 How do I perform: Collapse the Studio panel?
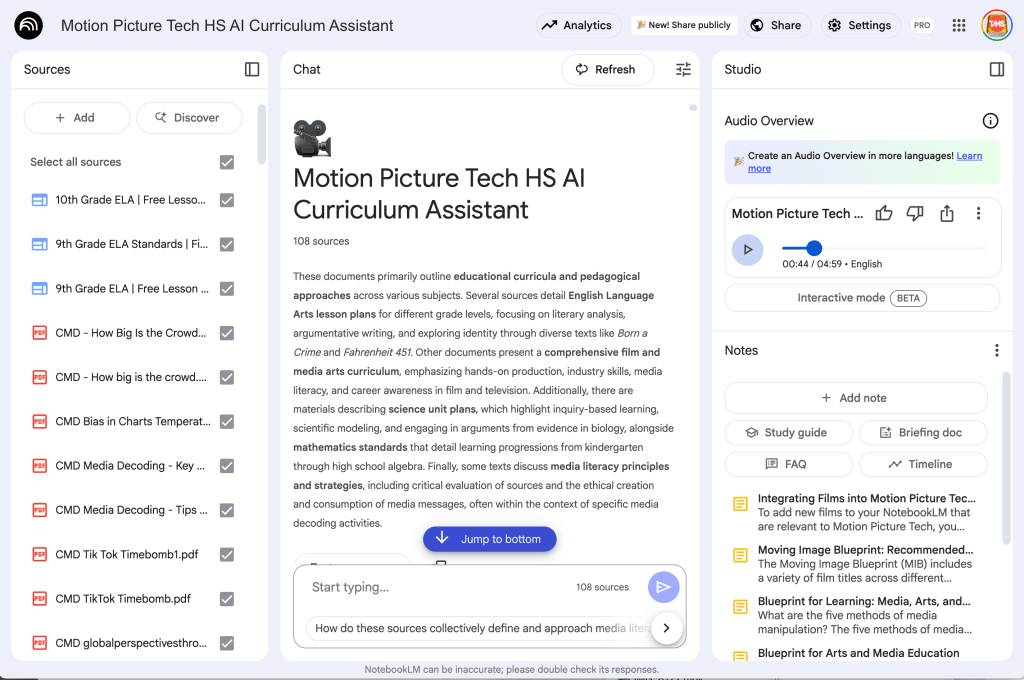coord(996,69)
